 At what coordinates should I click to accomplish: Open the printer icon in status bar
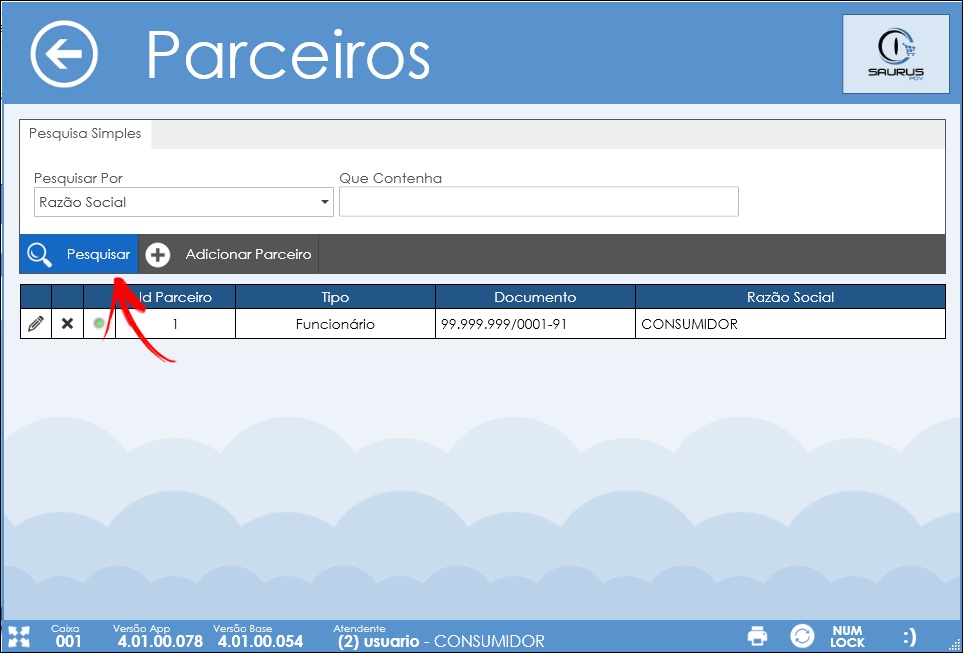click(x=757, y=636)
